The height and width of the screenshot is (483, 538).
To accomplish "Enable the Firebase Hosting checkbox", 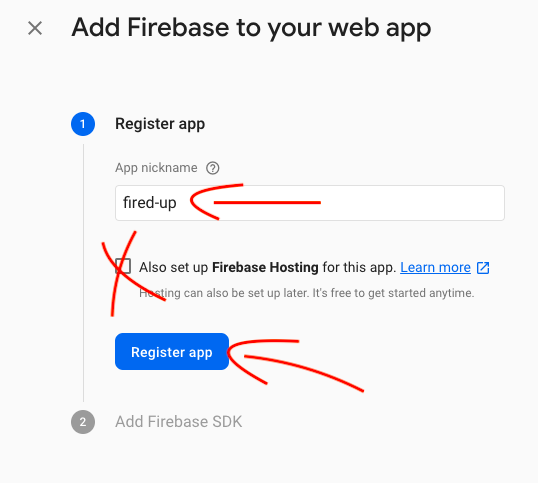I will [x=123, y=266].
